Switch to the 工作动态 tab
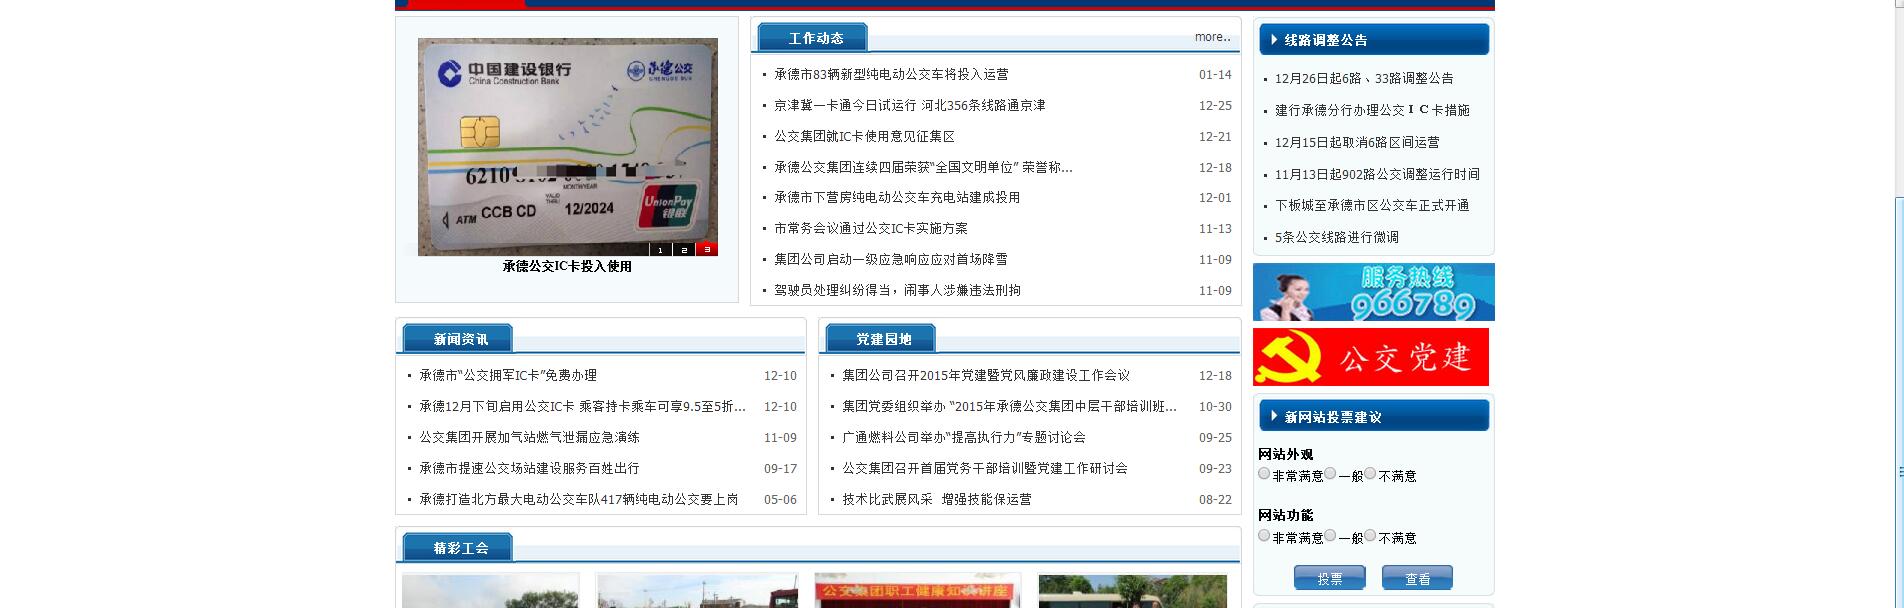Image resolution: width=1904 pixels, height=608 pixels. point(814,38)
